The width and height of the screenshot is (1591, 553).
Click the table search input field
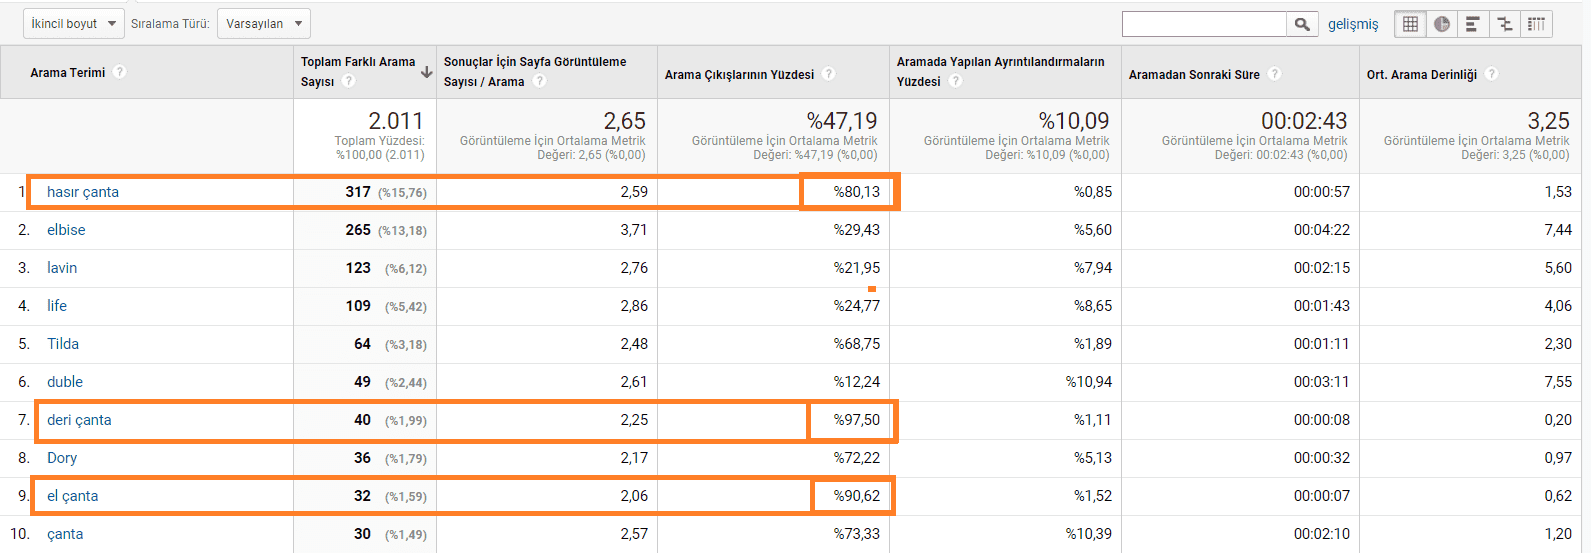[x=1204, y=24]
